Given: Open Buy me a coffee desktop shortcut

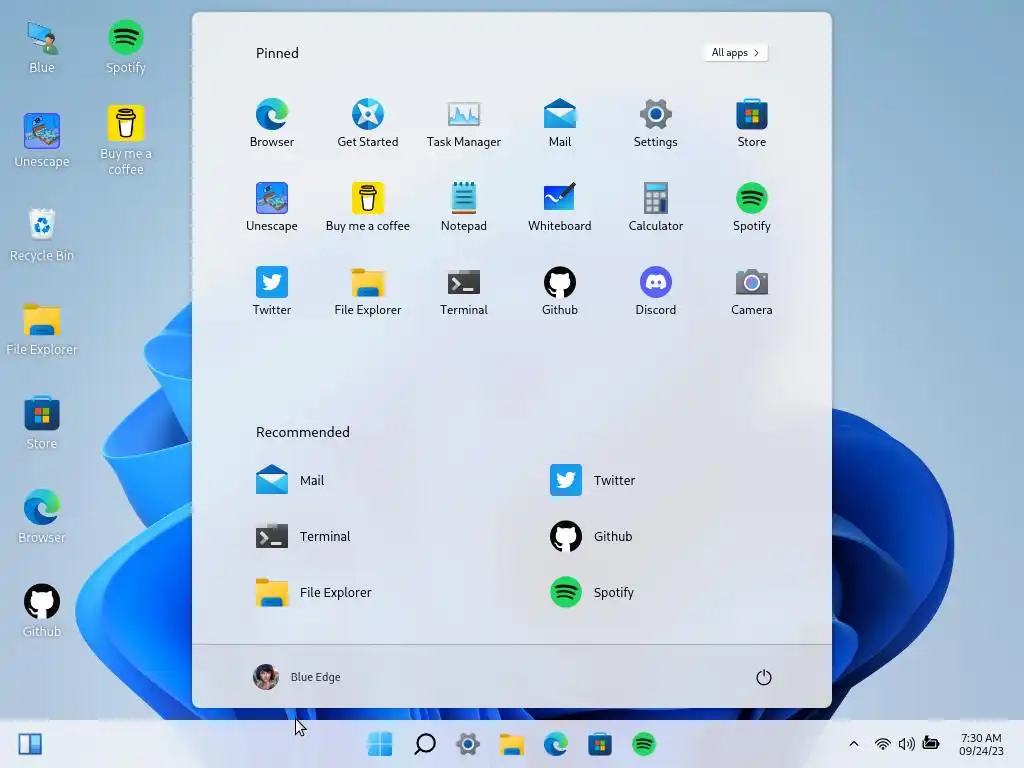Looking at the screenshot, I should point(126,140).
